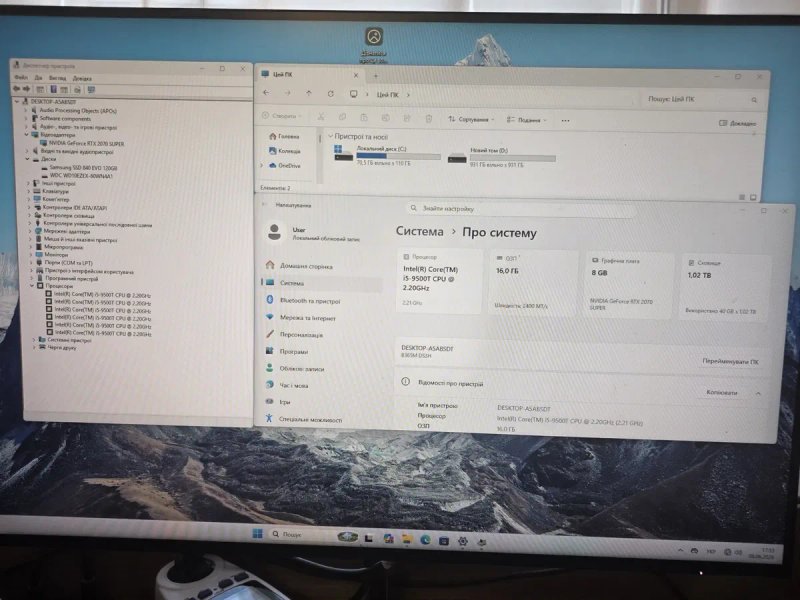Go back in File Explorer

(266, 93)
